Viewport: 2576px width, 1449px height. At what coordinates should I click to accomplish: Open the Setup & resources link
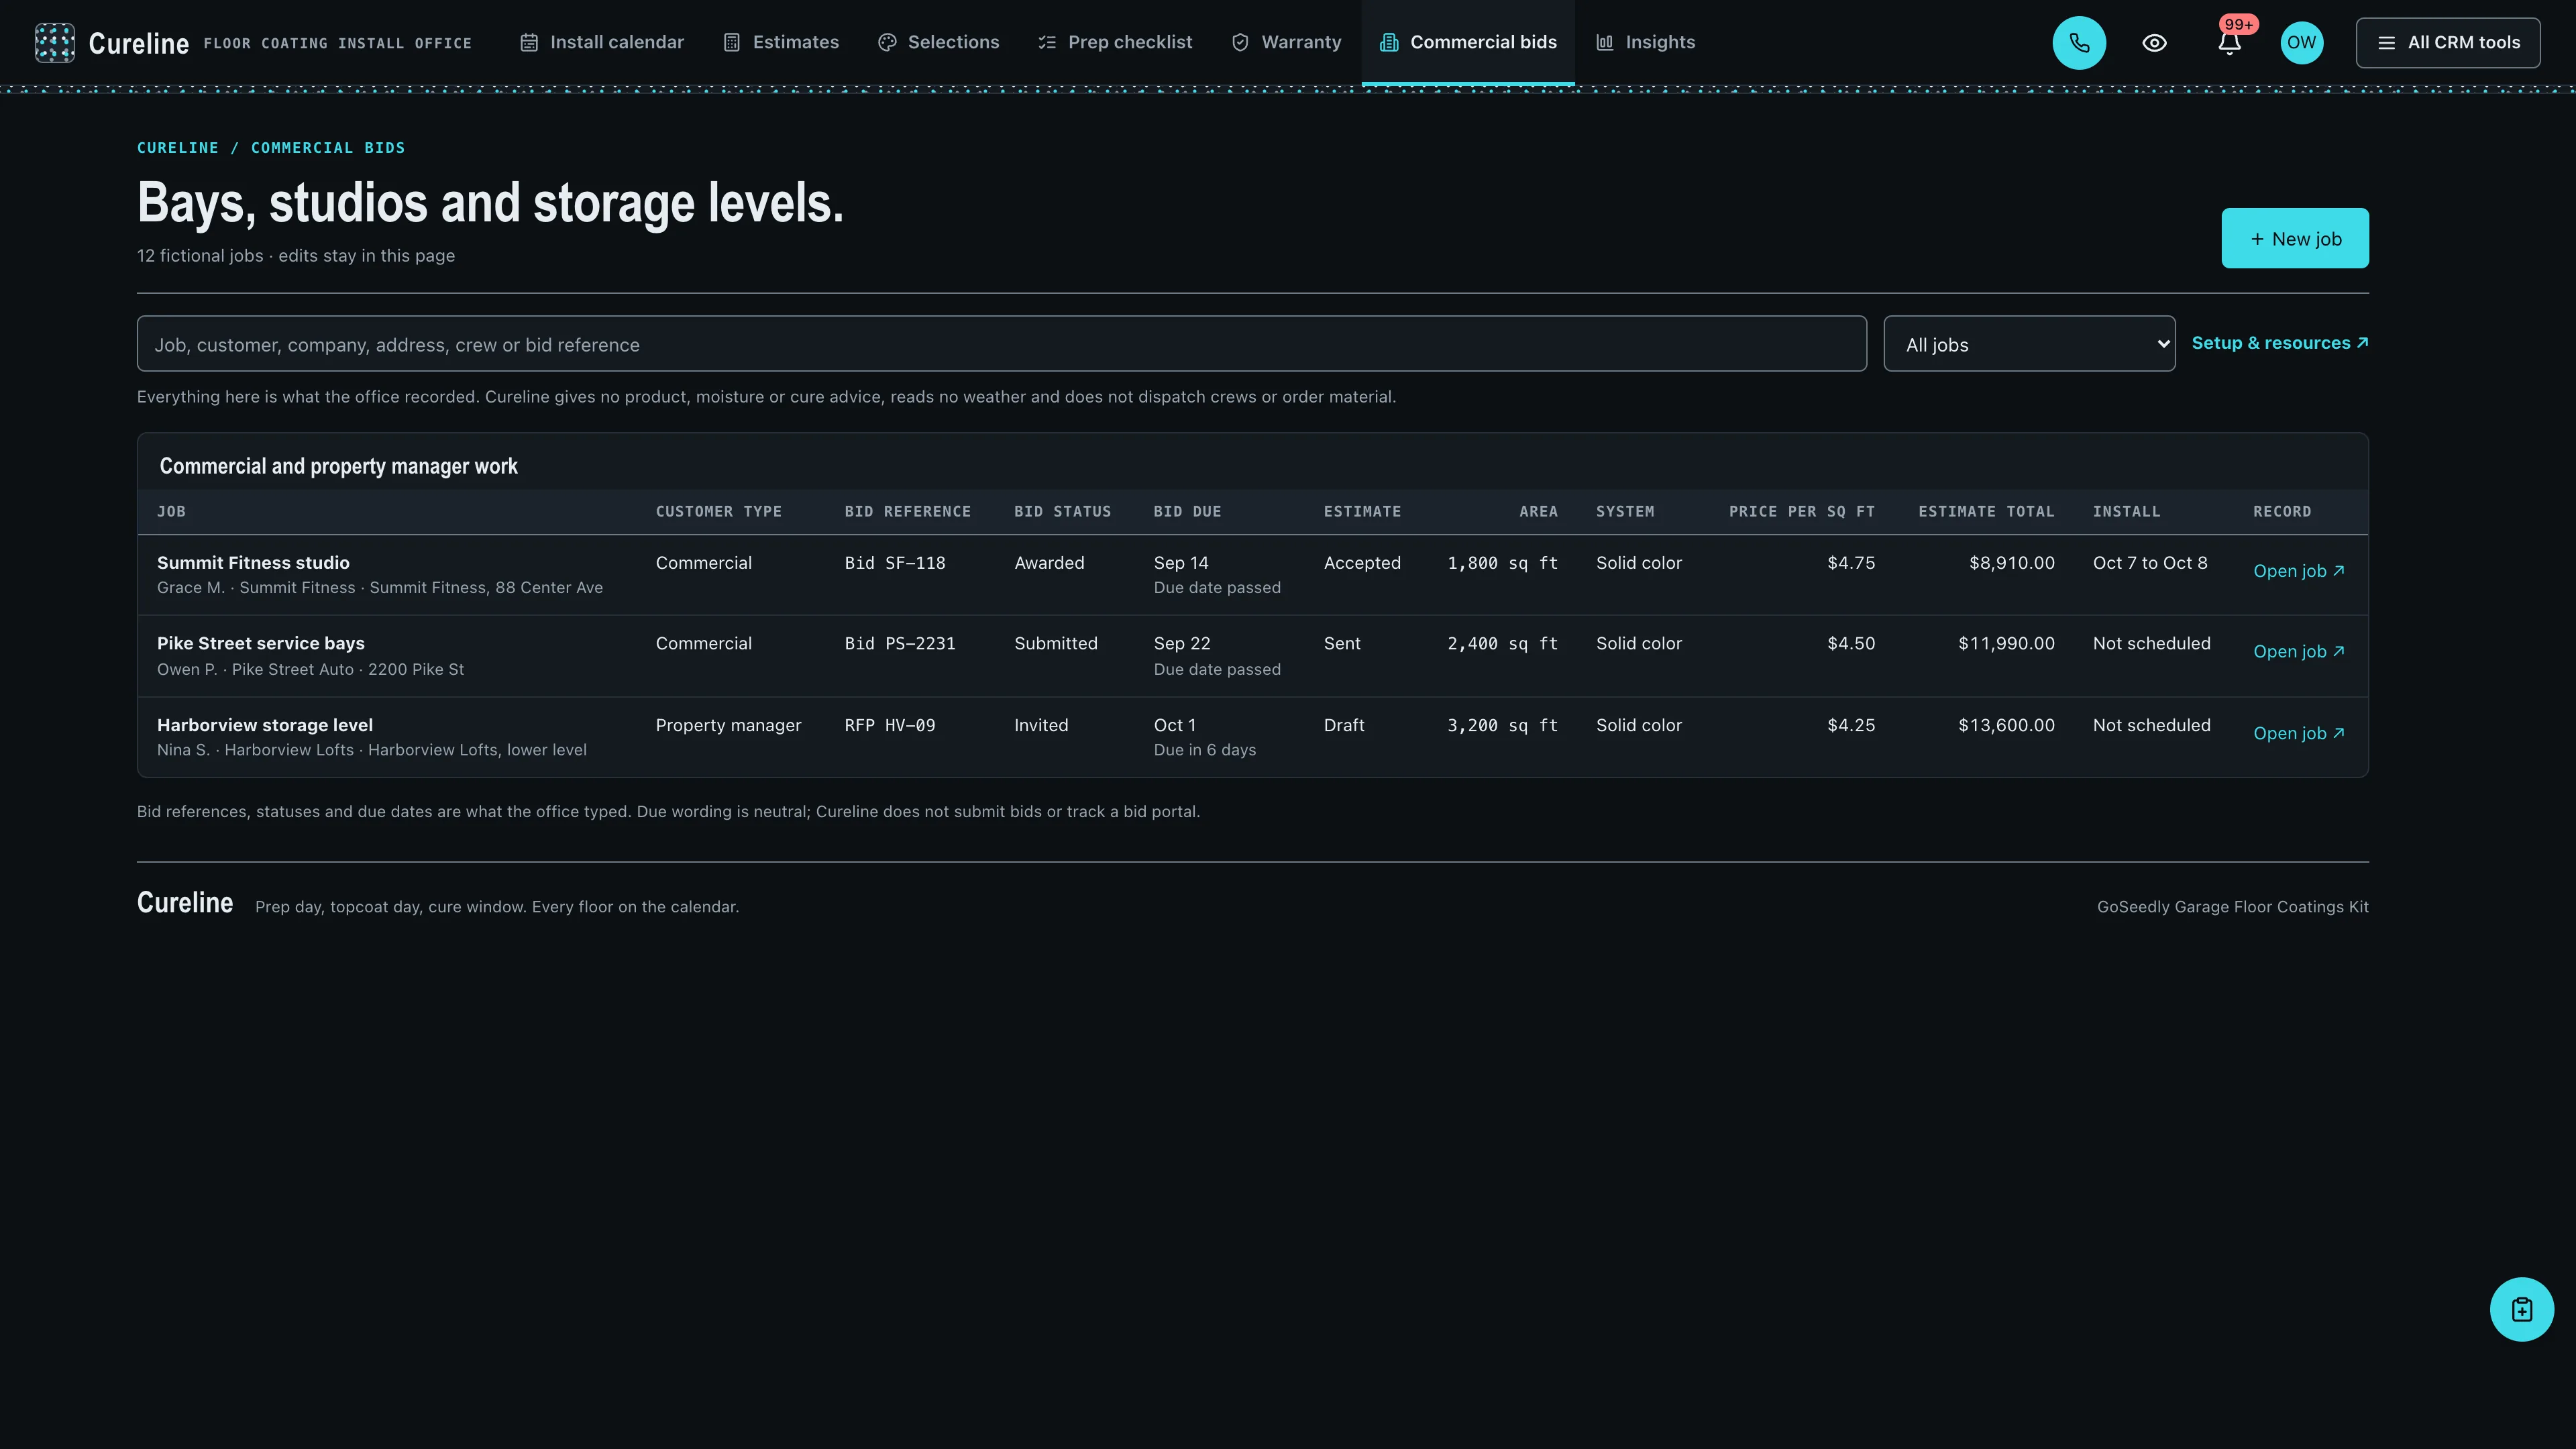coord(2279,343)
